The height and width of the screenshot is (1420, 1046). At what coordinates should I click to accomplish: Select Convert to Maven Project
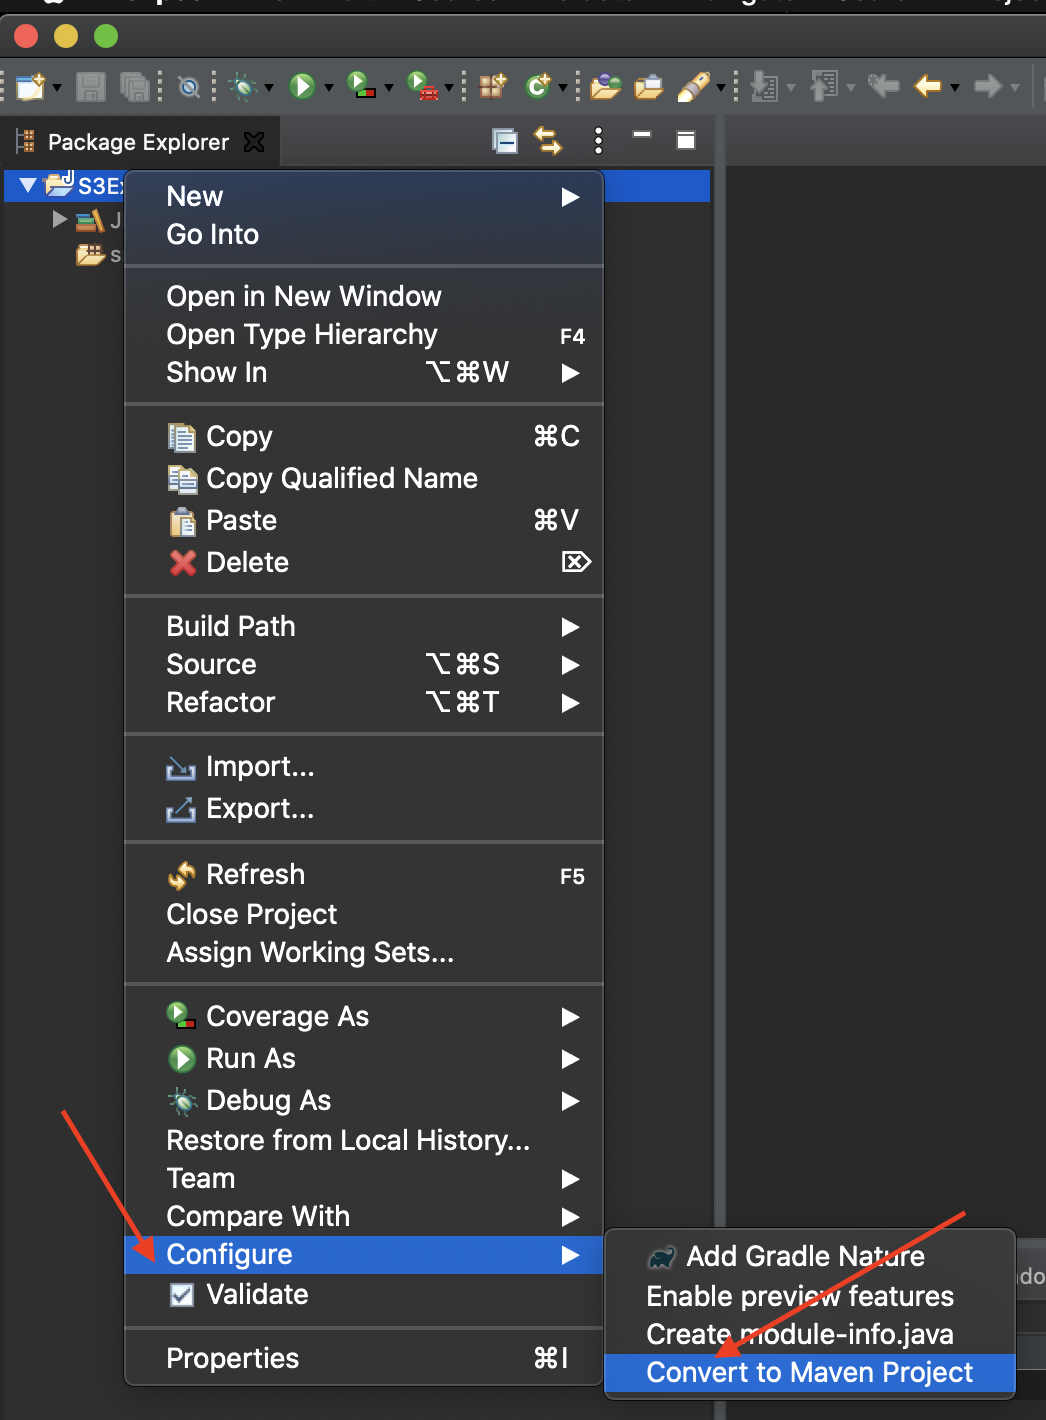(x=809, y=1373)
